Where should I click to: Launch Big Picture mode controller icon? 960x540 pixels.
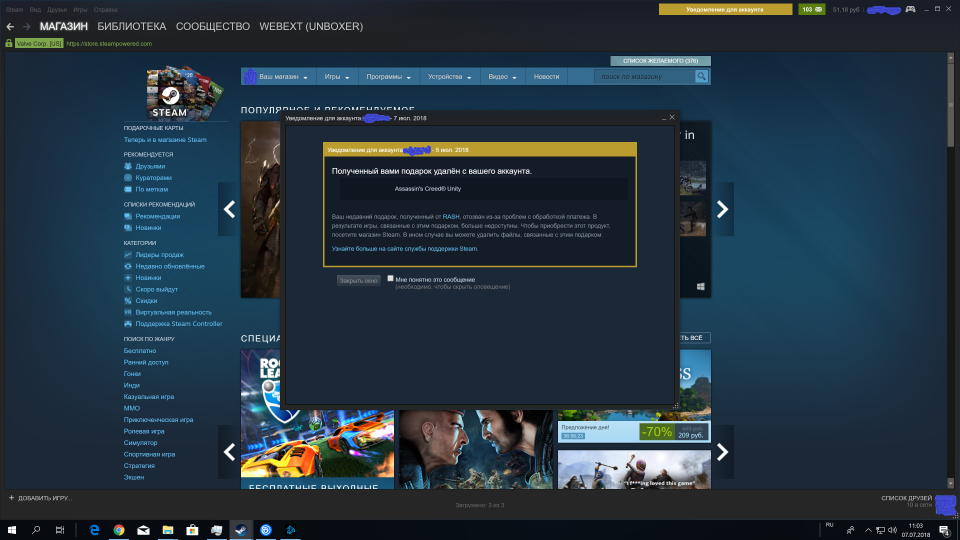910,9
